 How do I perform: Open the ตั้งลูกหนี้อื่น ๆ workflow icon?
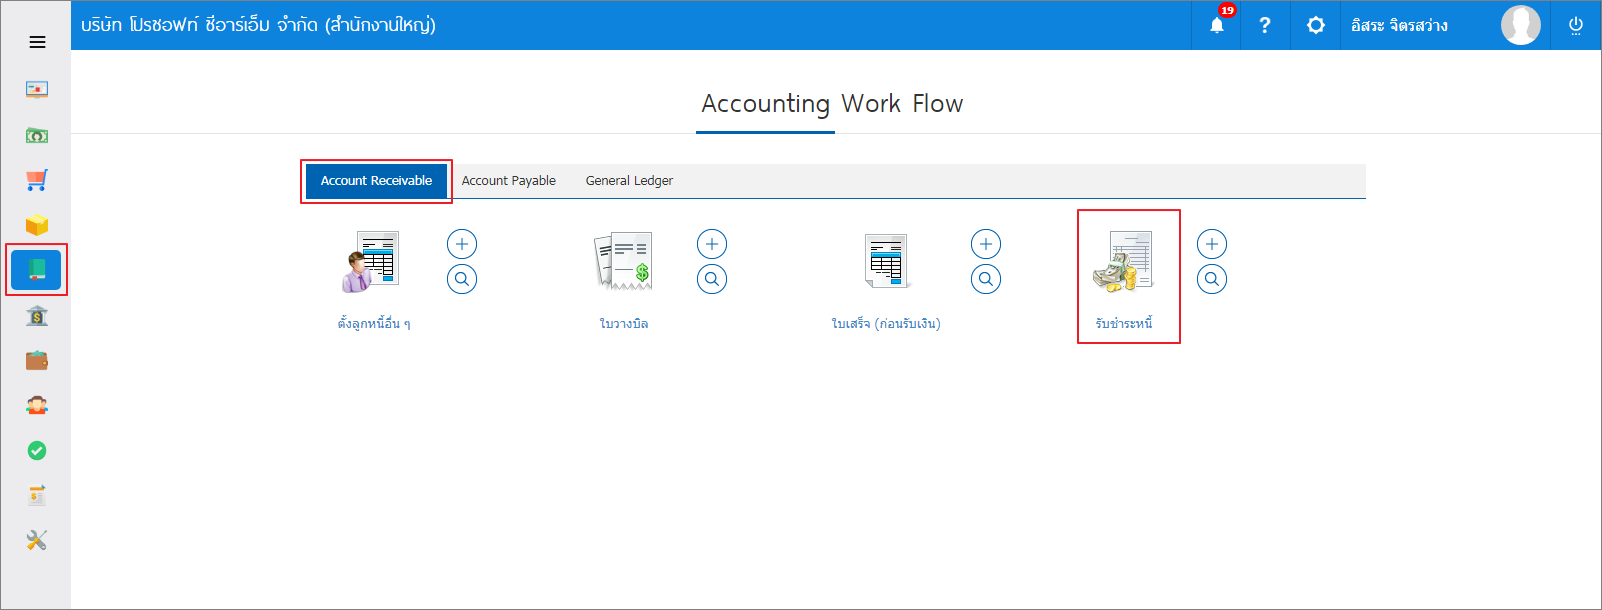pos(371,262)
